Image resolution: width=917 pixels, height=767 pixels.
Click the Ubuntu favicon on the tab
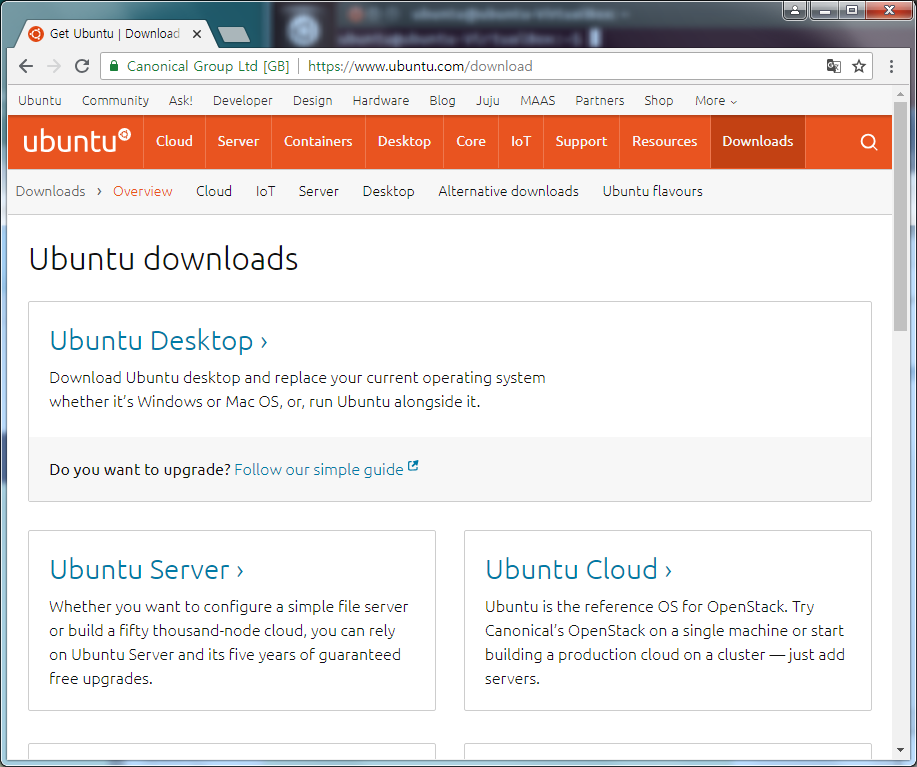[x=36, y=34]
